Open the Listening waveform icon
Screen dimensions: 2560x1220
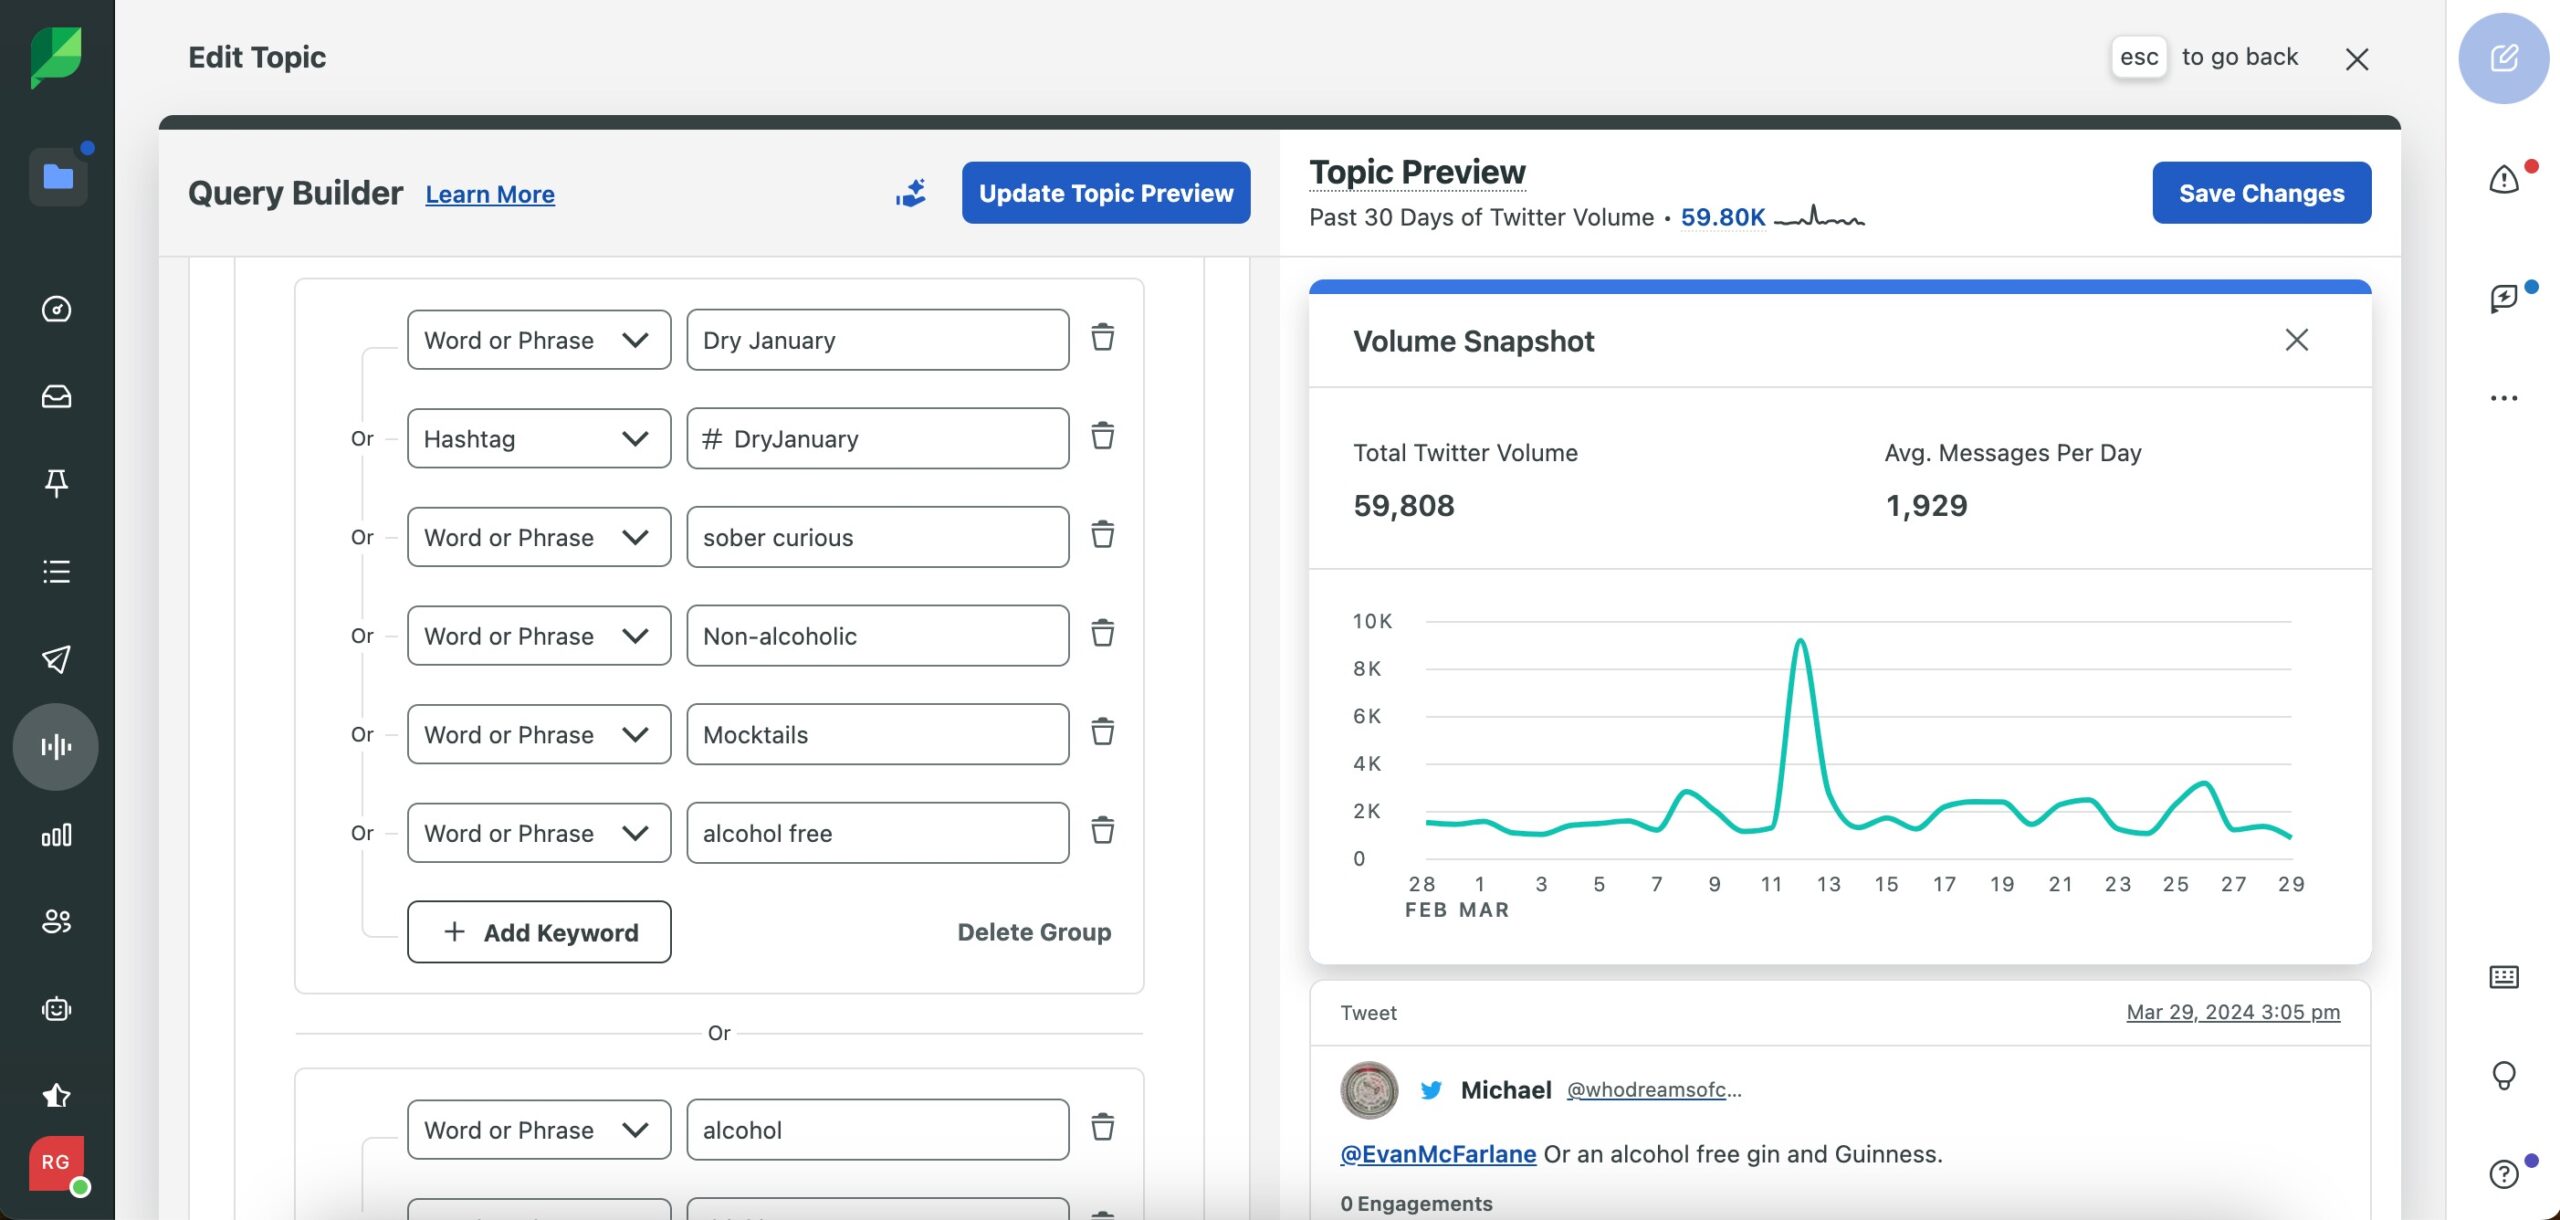point(56,747)
